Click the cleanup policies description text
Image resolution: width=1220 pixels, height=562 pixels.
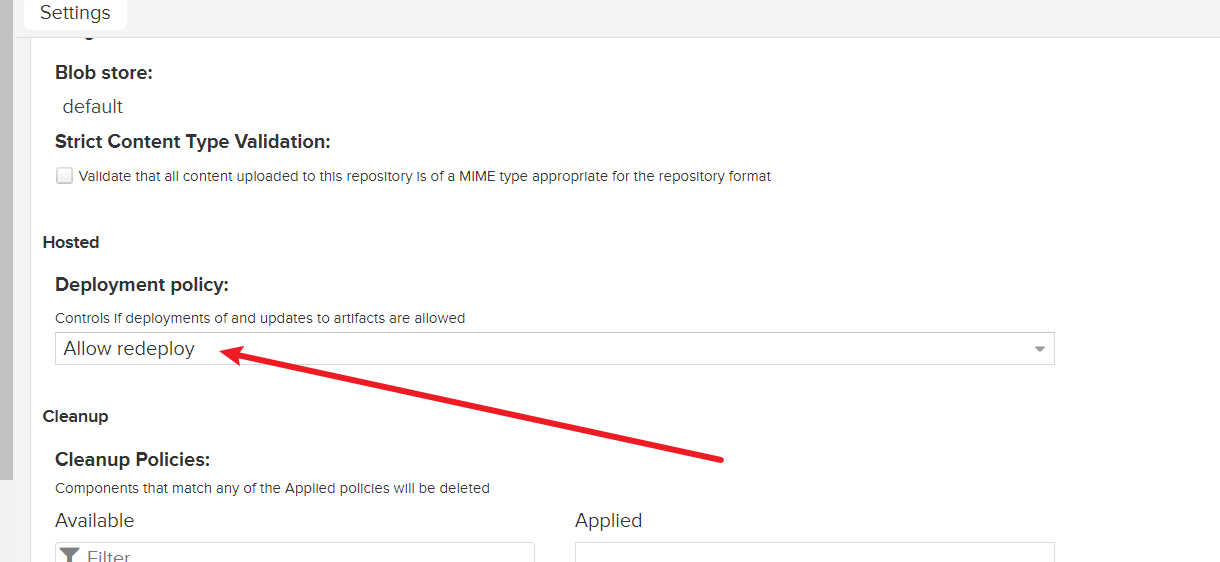coord(272,489)
